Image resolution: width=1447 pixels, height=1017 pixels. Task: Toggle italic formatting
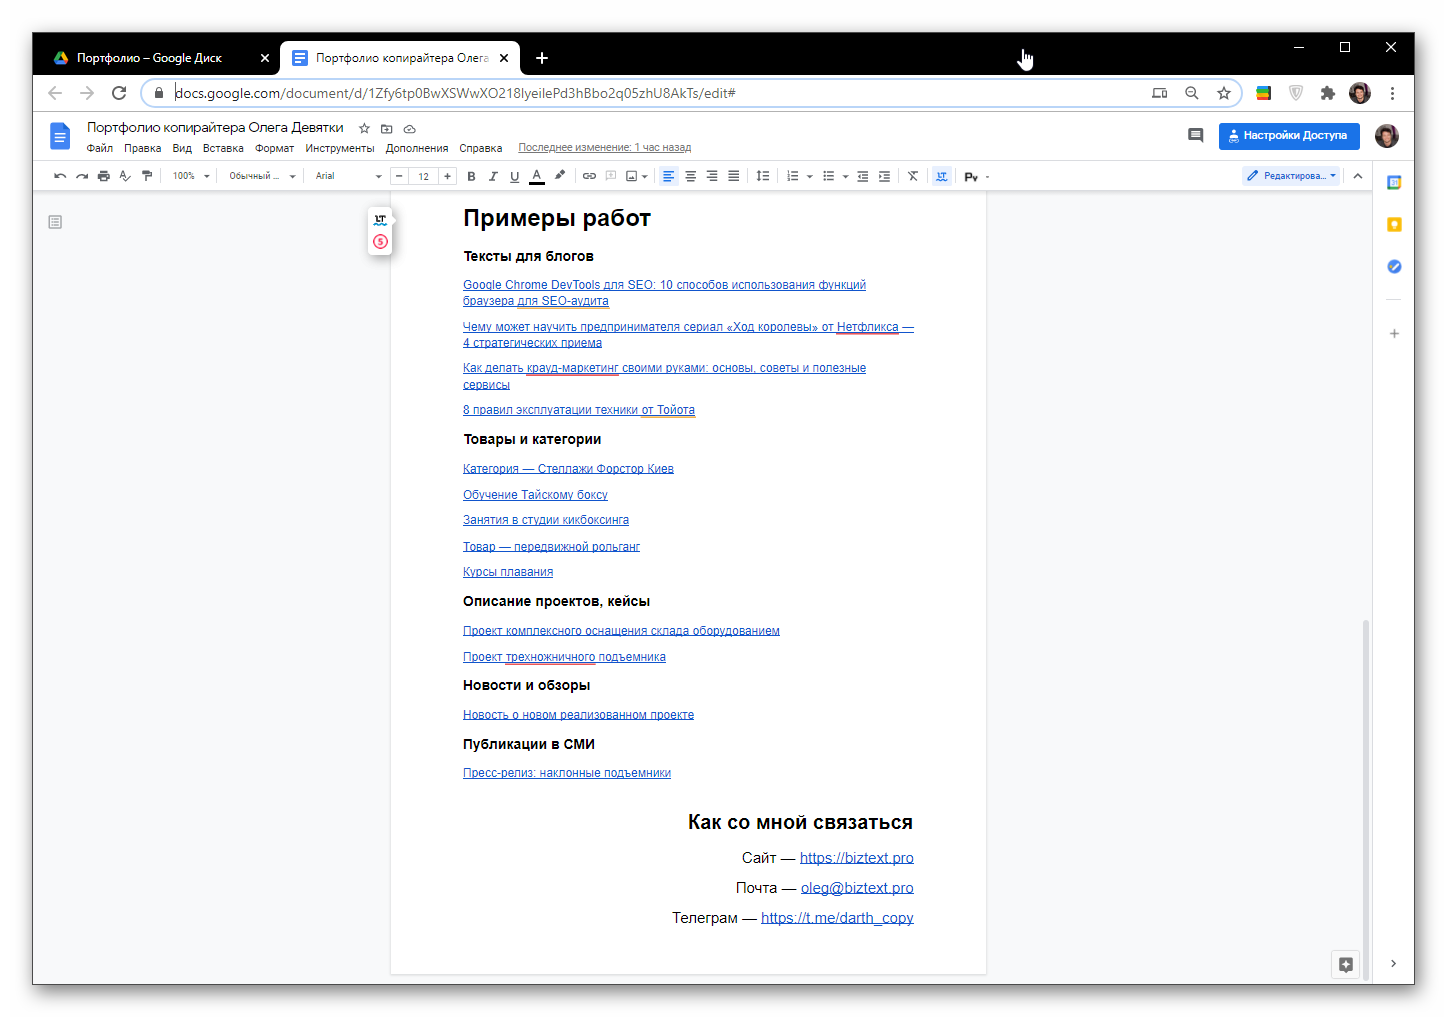[x=493, y=176]
